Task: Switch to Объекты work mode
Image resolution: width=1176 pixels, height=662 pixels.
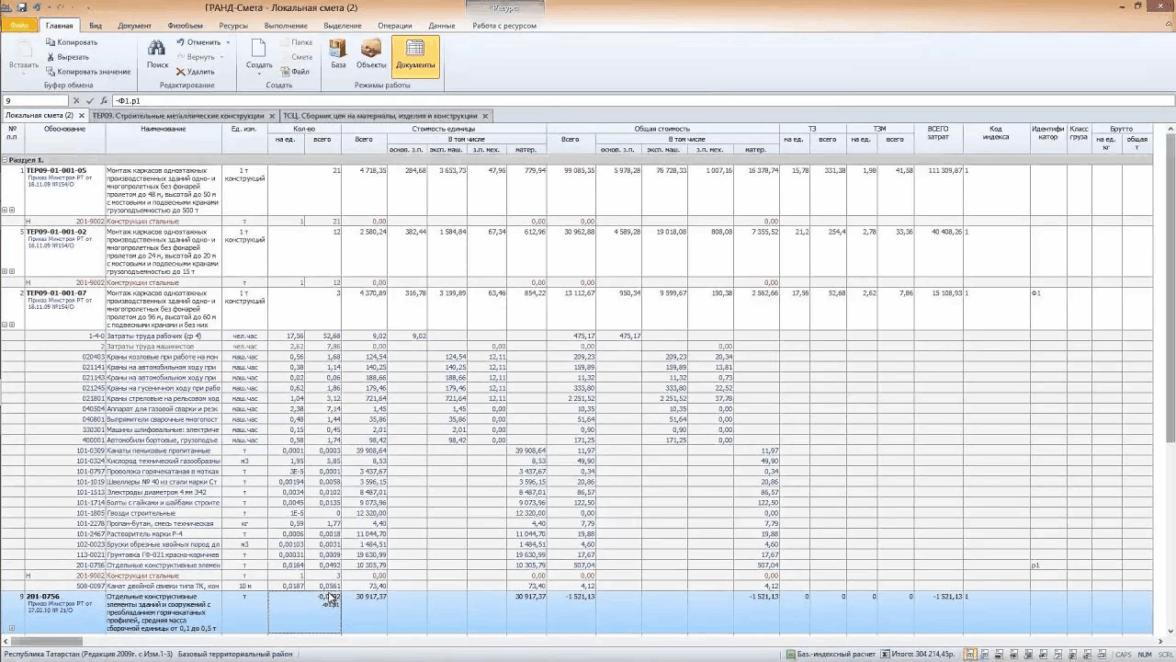Action: pos(371,54)
